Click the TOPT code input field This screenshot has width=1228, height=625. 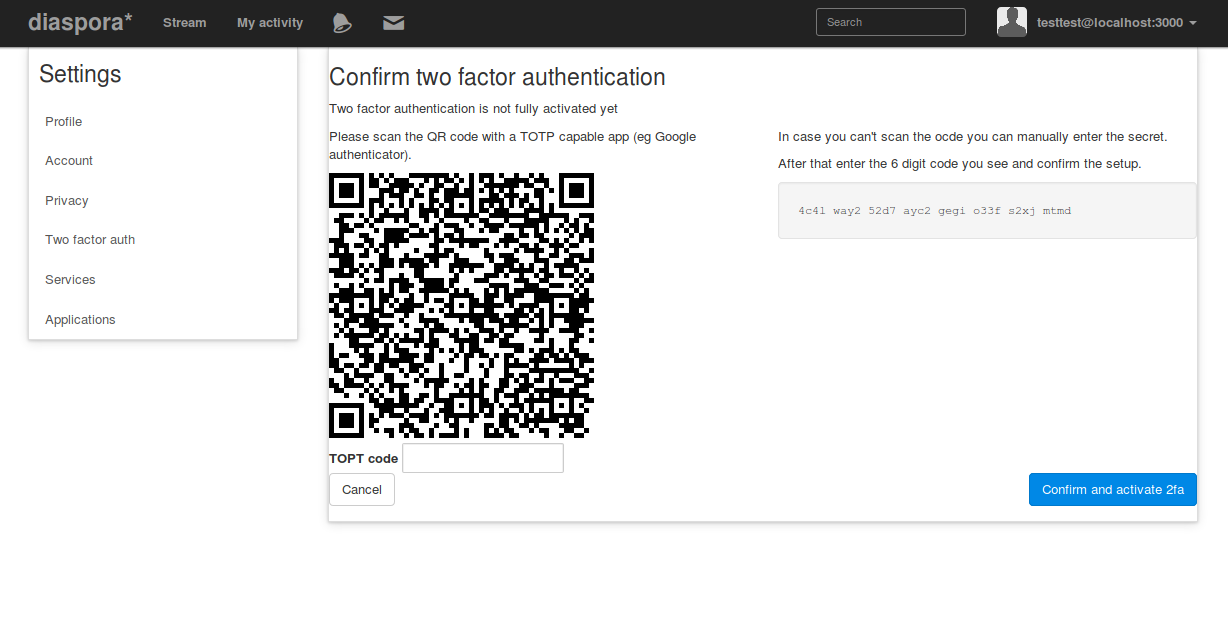tap(483, 458)
